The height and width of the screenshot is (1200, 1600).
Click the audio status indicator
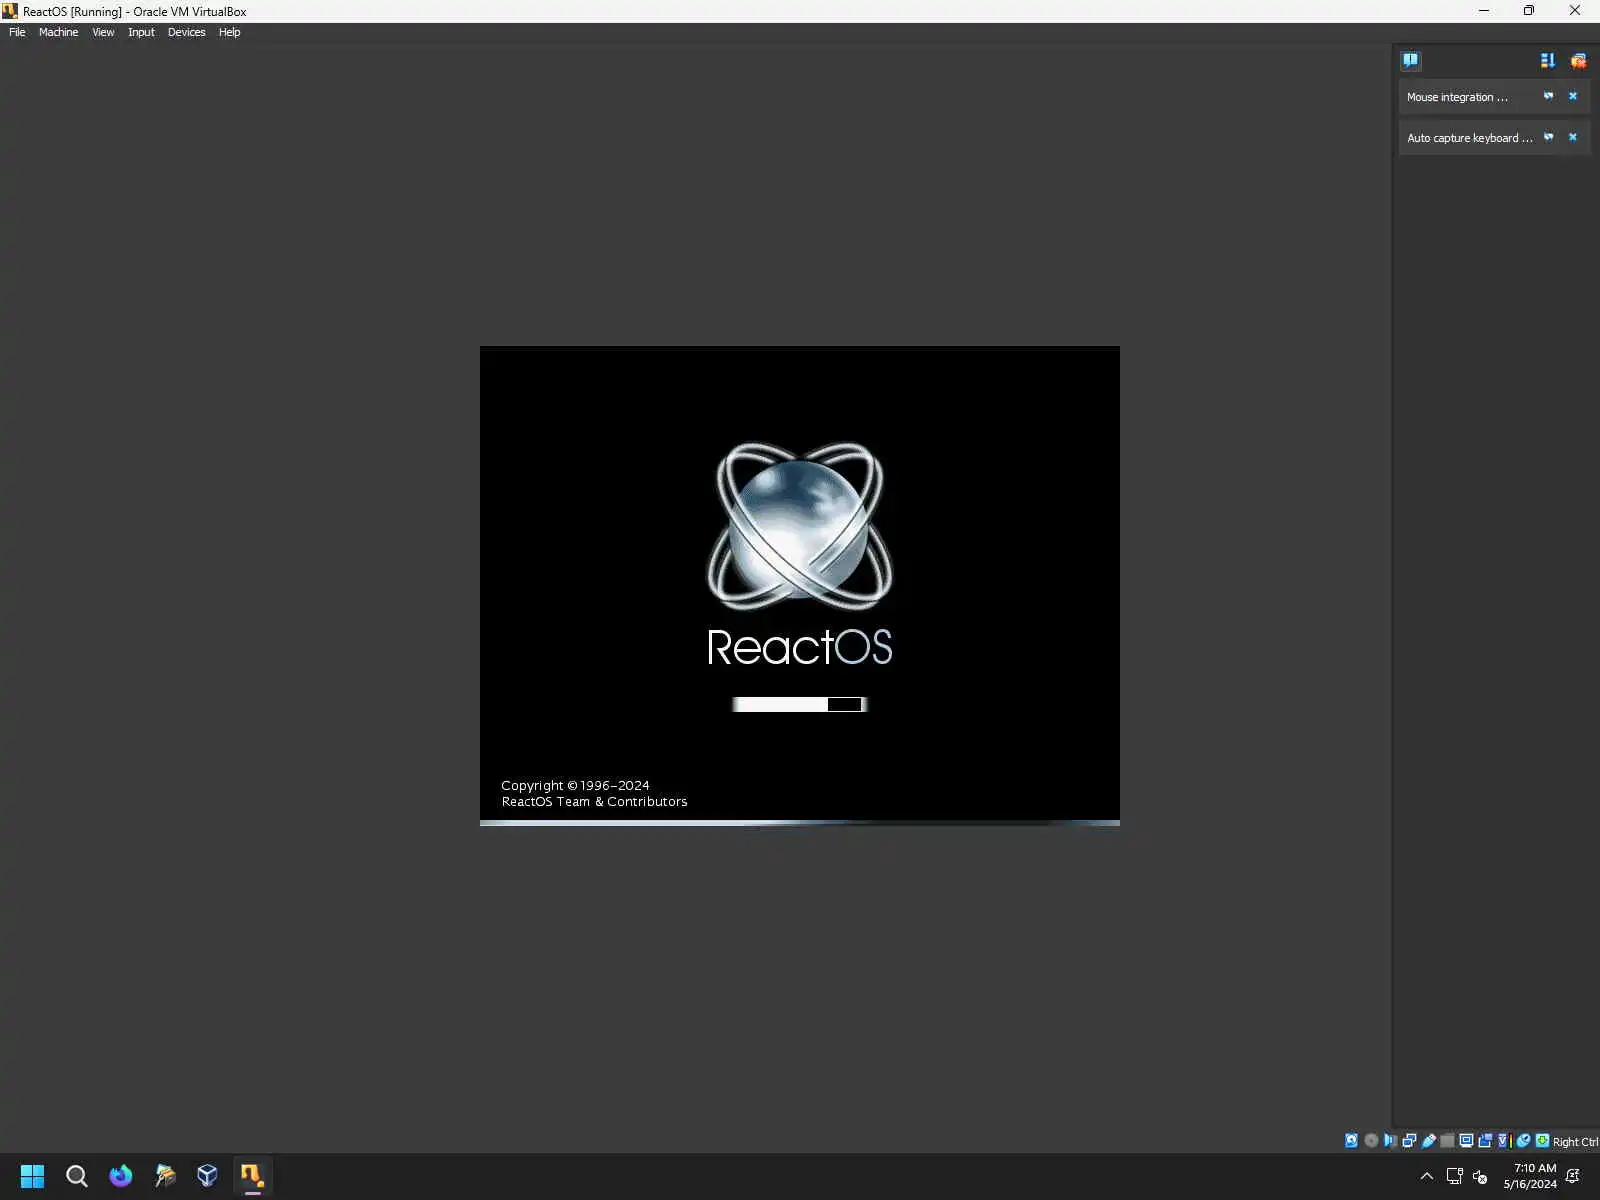pos(1390,1140)
